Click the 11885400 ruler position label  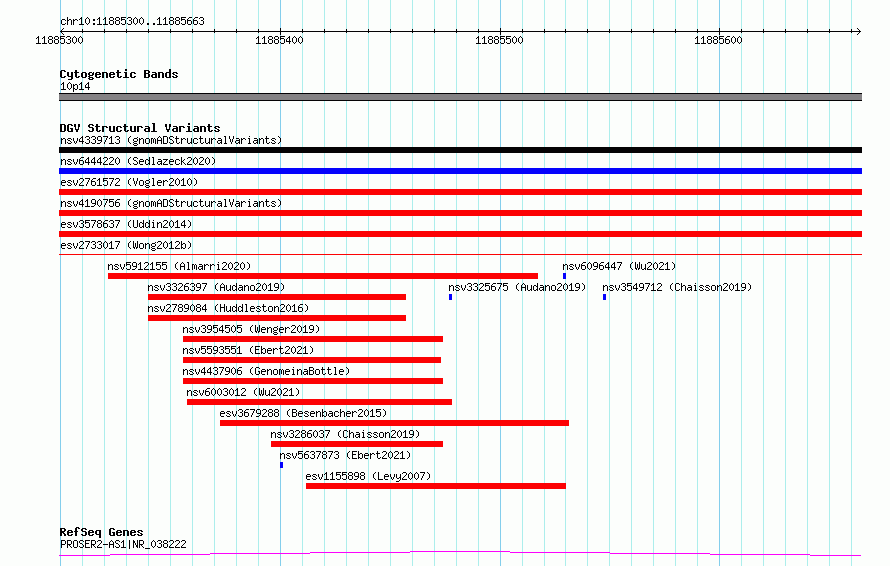(x=279, y=40)
